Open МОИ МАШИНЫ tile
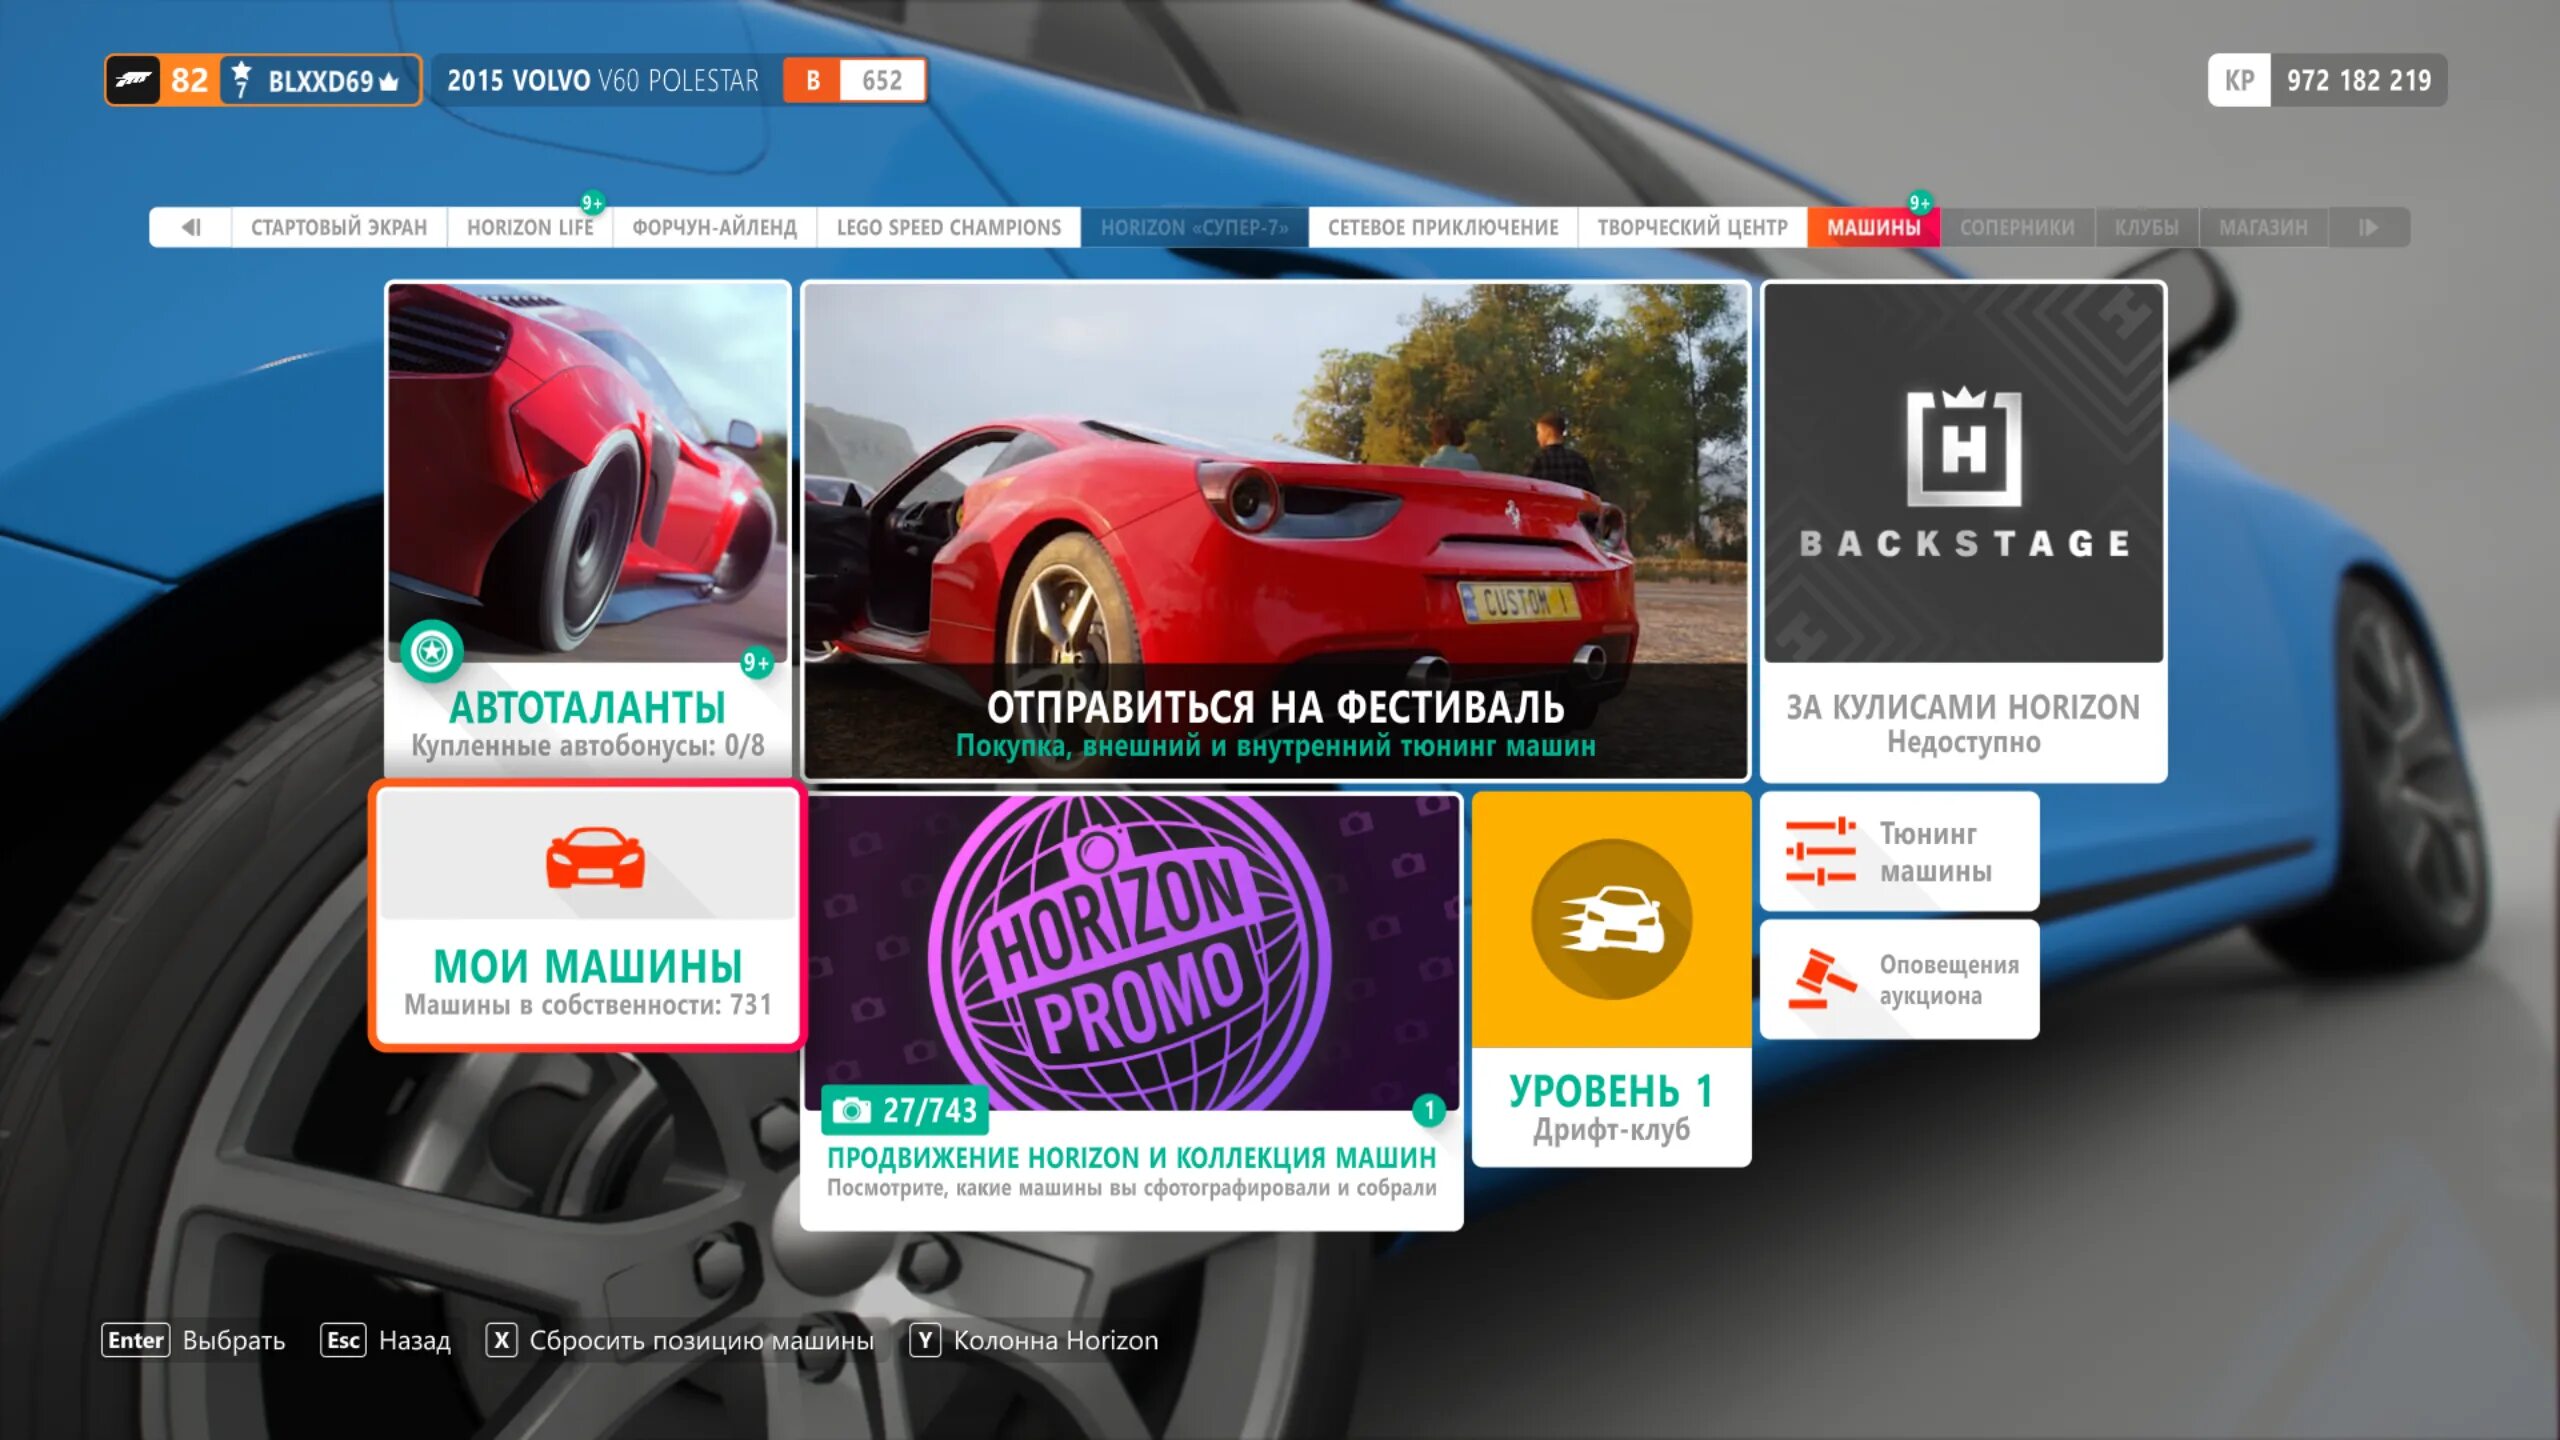Screen dimensions: 2560x1440 (588, 916)
